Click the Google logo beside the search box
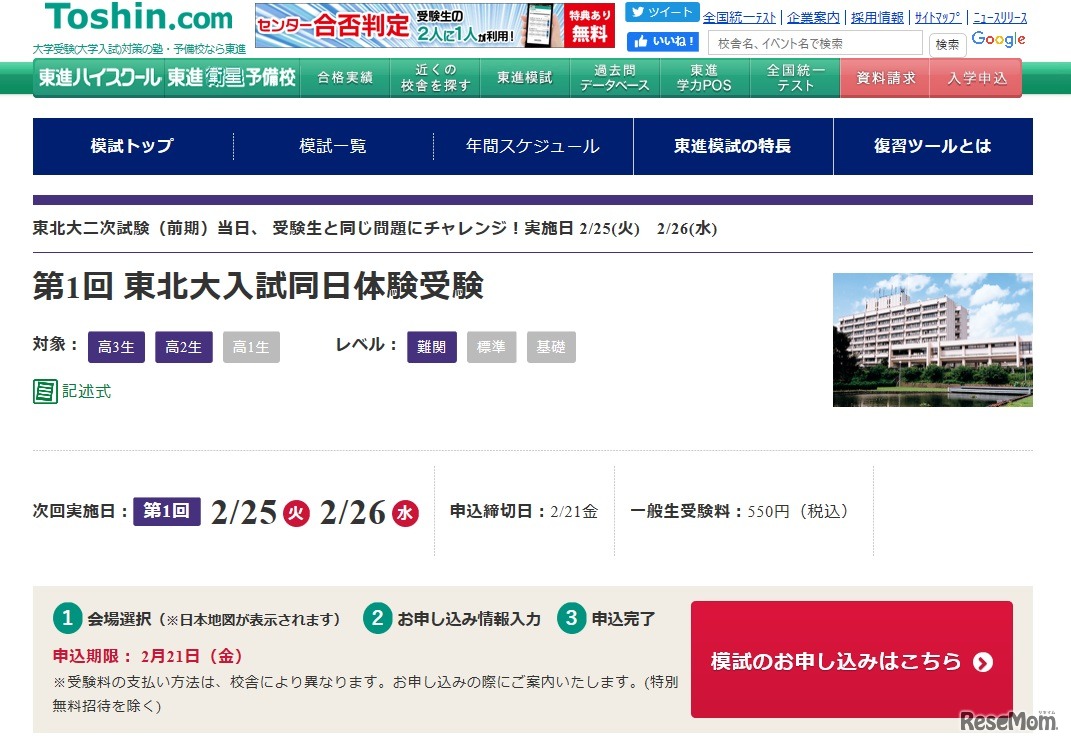1071x744 pixels. click(997, 38)
